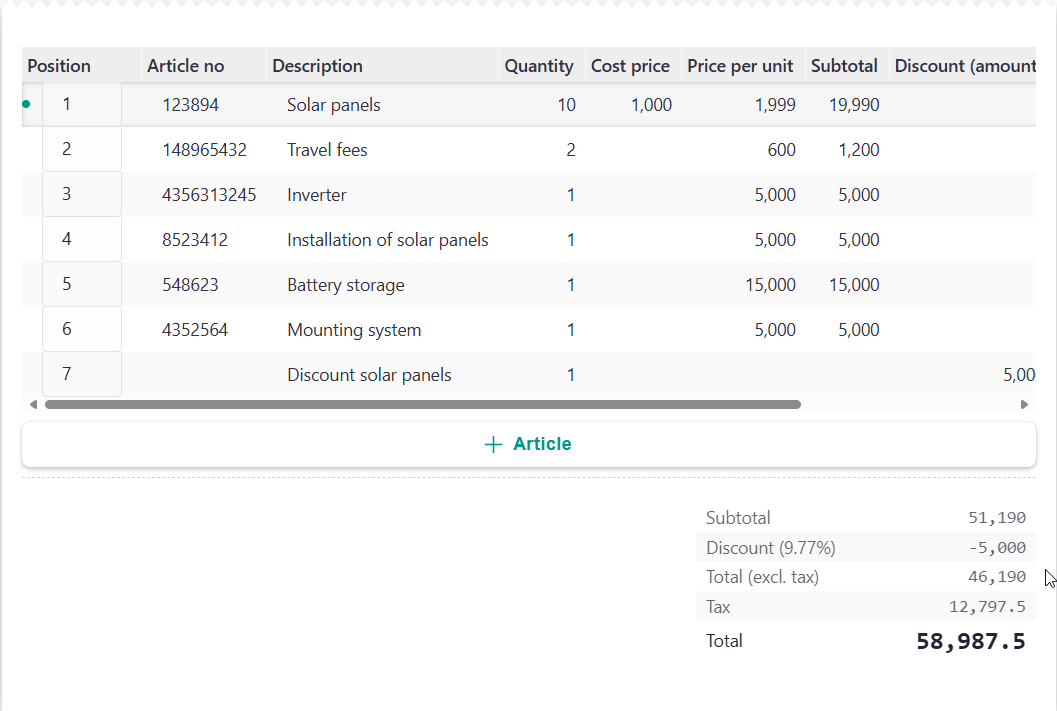
Task: Click the Quantity column header
Action: 539,66
